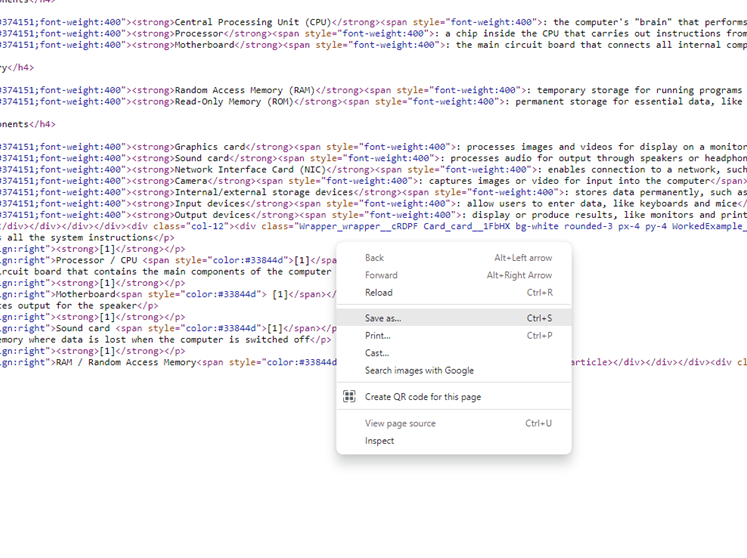Select Search images with Google
The height and width of the screenshot is (558, 747).
coord(419,371)
